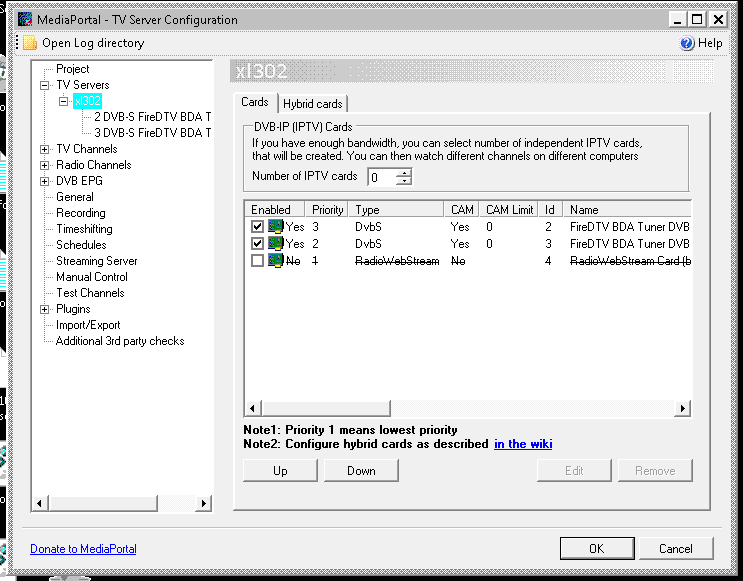Expand the Plugins tree node
Image resolution: width=743 pixels, height=581 pixels.
(x=45, y=309)
